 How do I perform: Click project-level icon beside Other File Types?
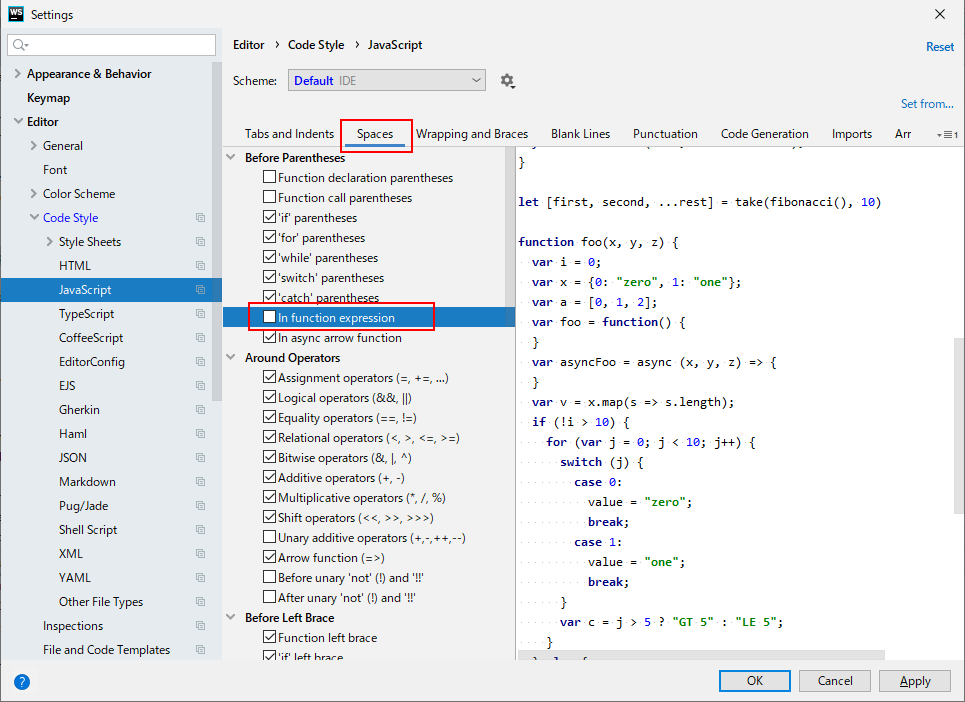click(x=200, y=602)
